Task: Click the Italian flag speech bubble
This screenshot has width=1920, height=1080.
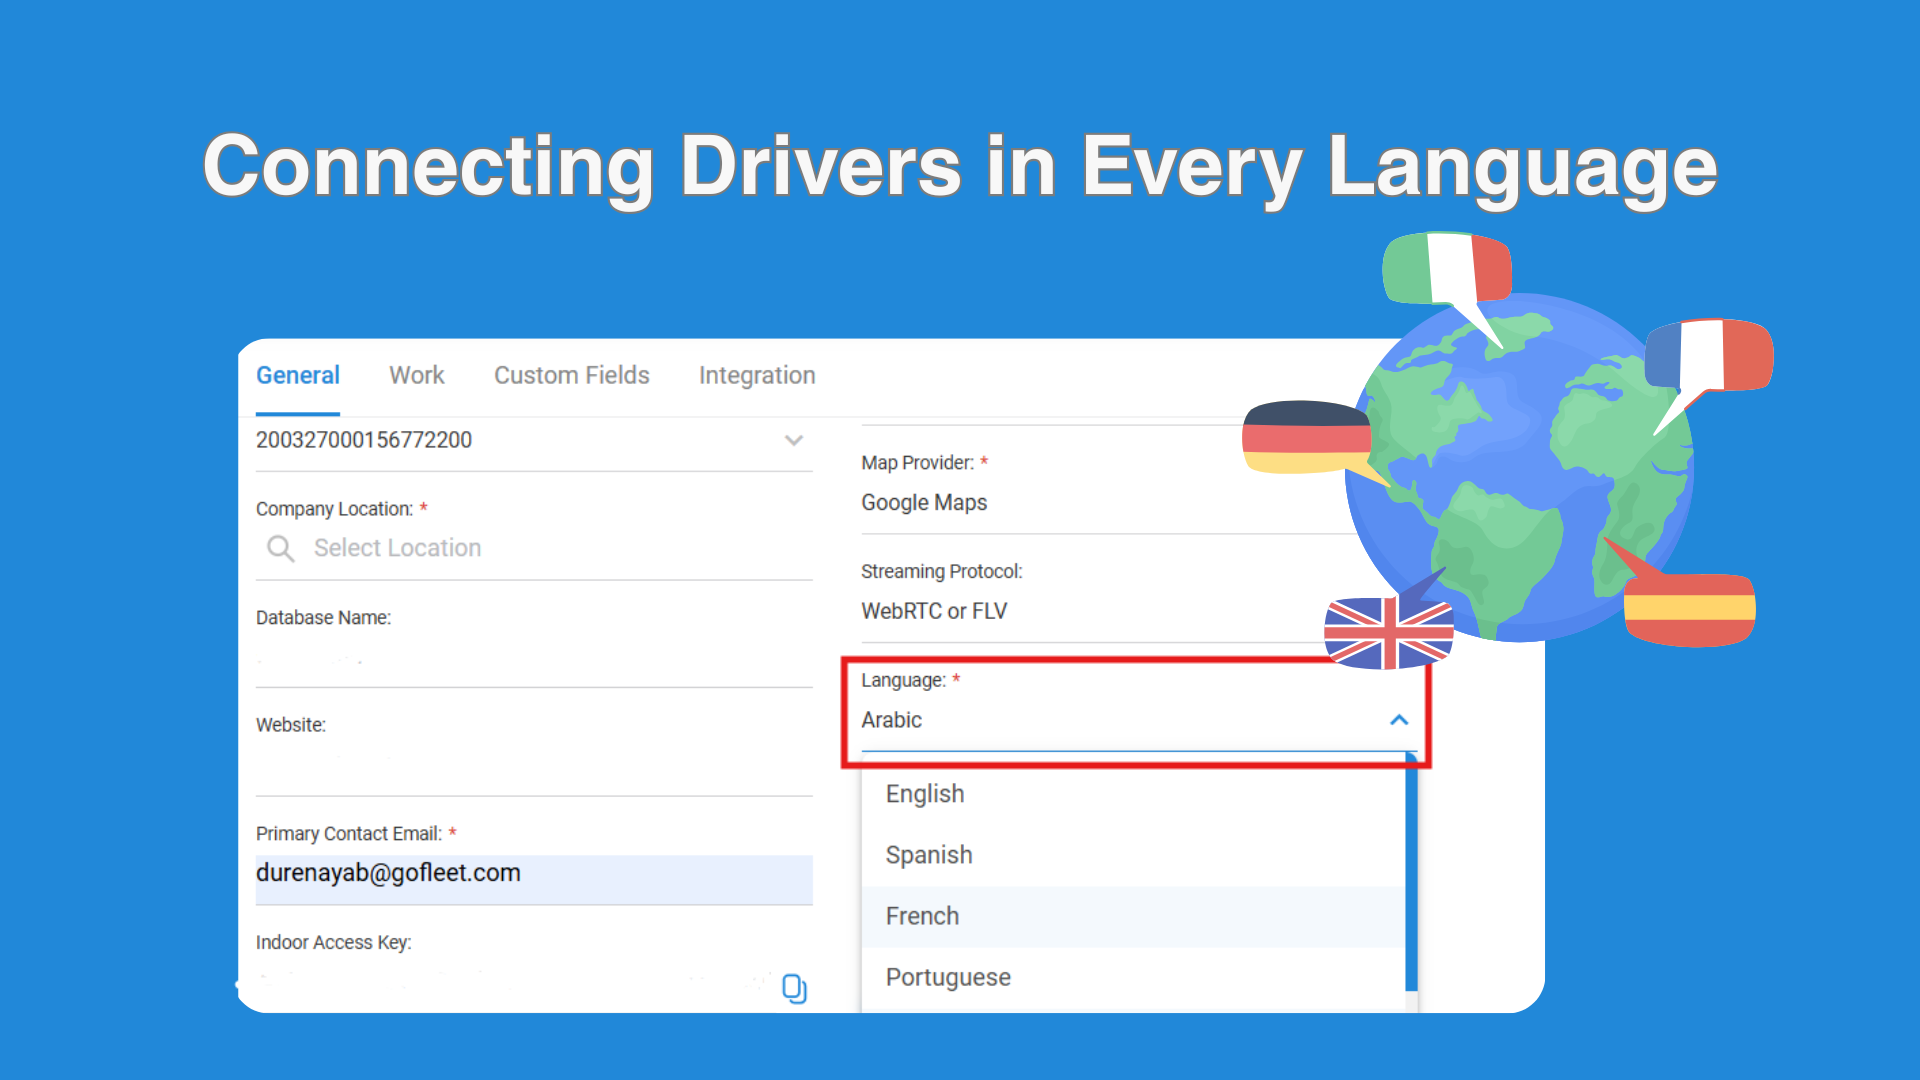Action: pyautogui.click(x=1445, y=268)
